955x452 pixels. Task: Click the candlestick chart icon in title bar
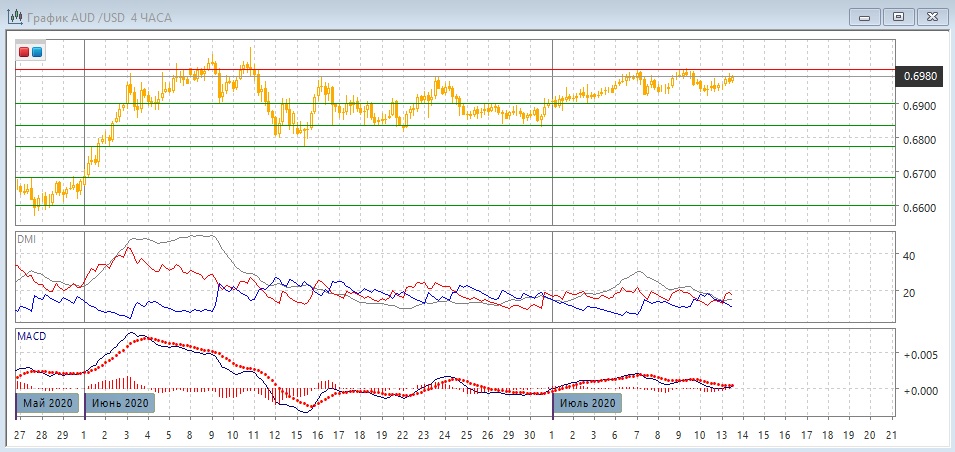click(x=14, y=16)
